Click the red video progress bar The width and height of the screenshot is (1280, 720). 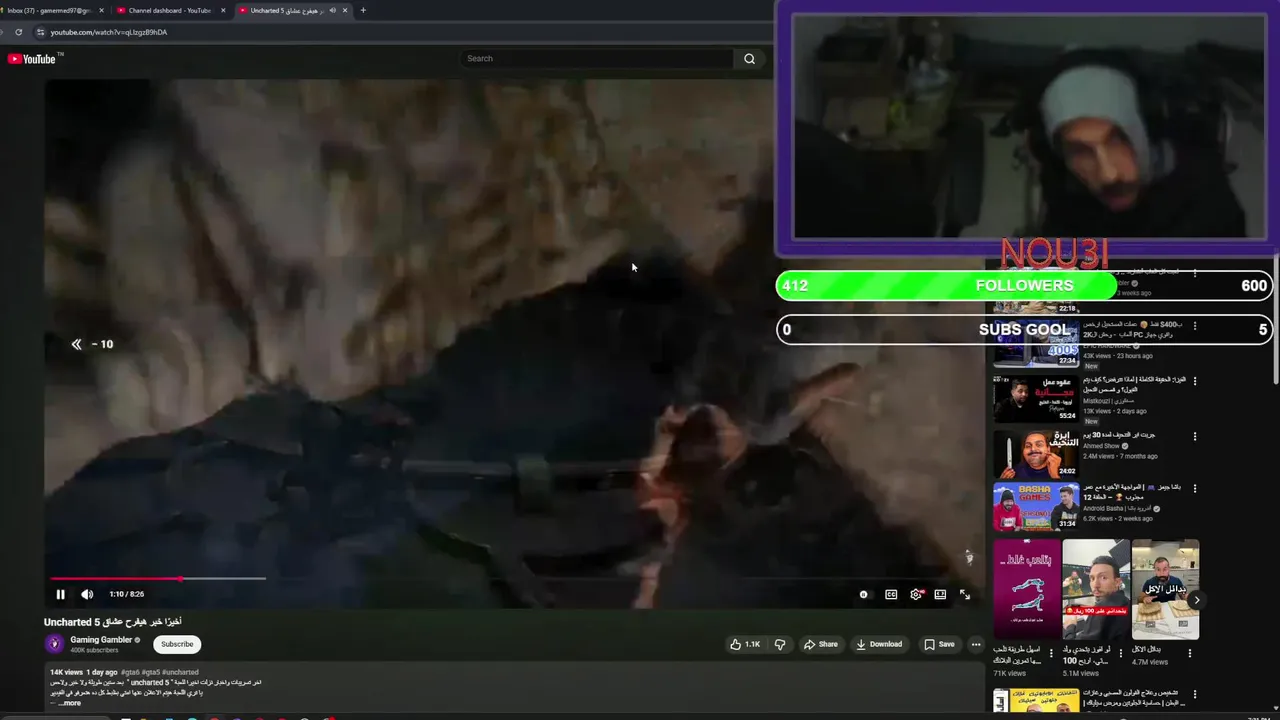click(x=115, y=578)
